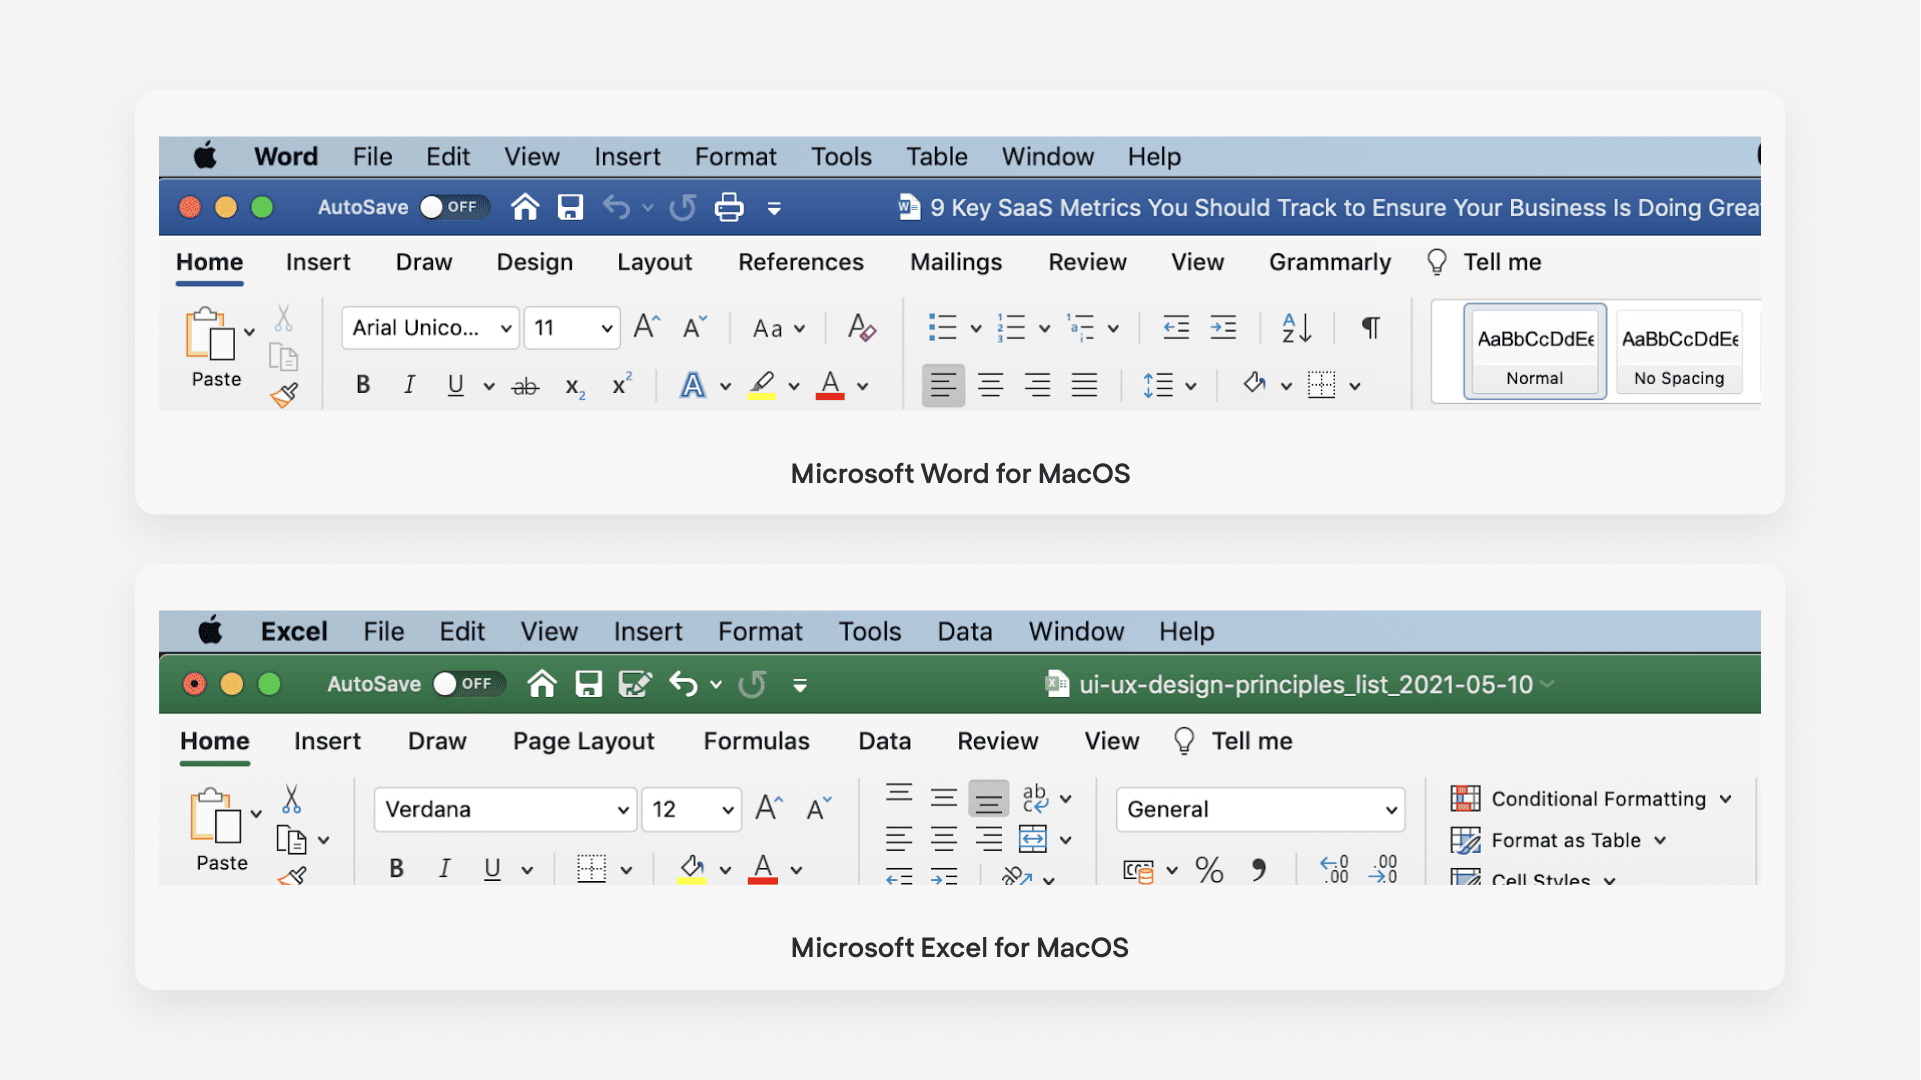Click Tell me search in Word ribbon
Viewport: 1921px width, 1080px height.
tap(1501, 262)
